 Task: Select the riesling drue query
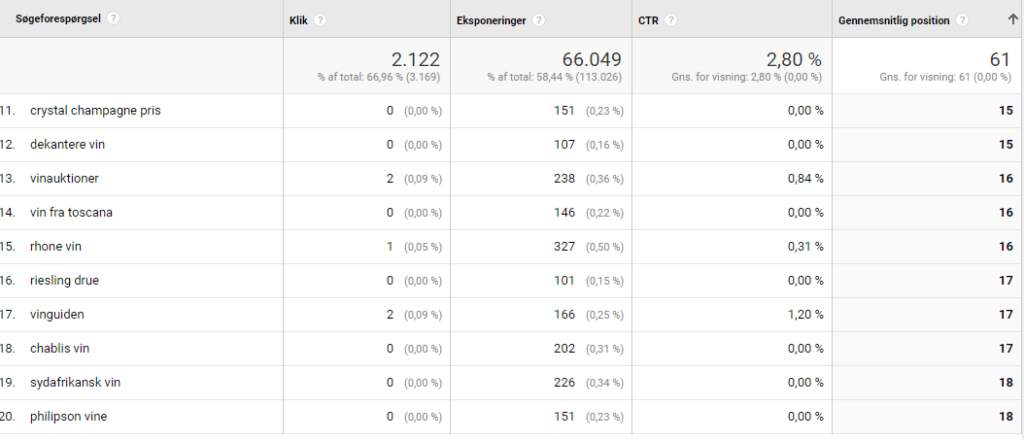pyautogui.click(x=65, y=281)
